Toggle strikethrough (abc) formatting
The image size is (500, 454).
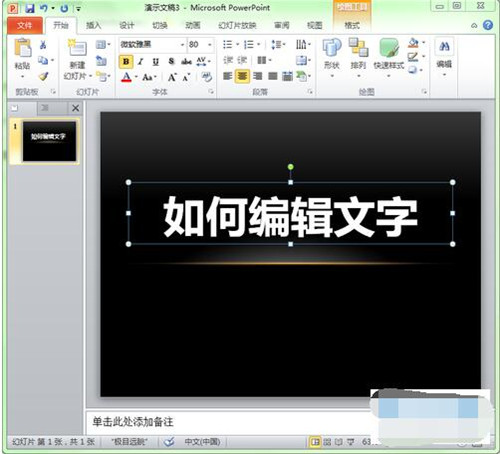point(186,61)
